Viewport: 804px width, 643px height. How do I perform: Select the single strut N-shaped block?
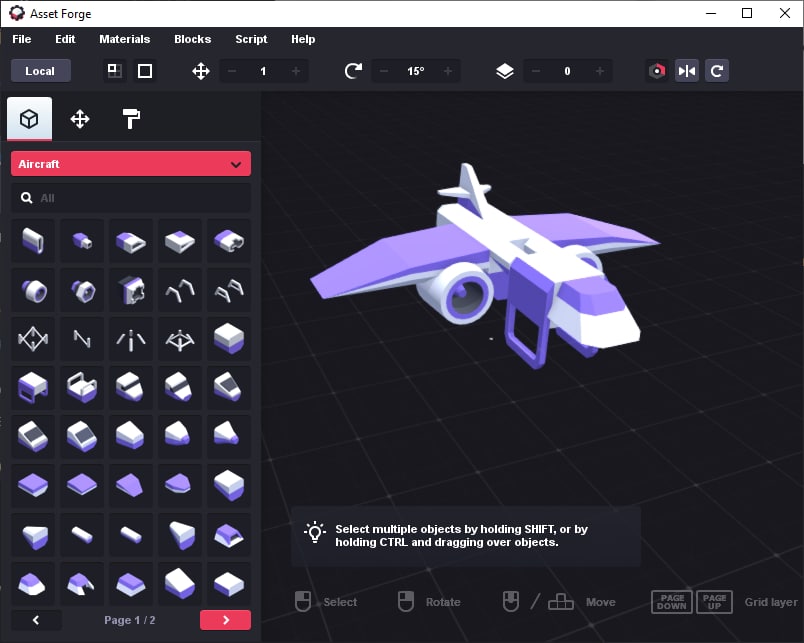[82, 339]
